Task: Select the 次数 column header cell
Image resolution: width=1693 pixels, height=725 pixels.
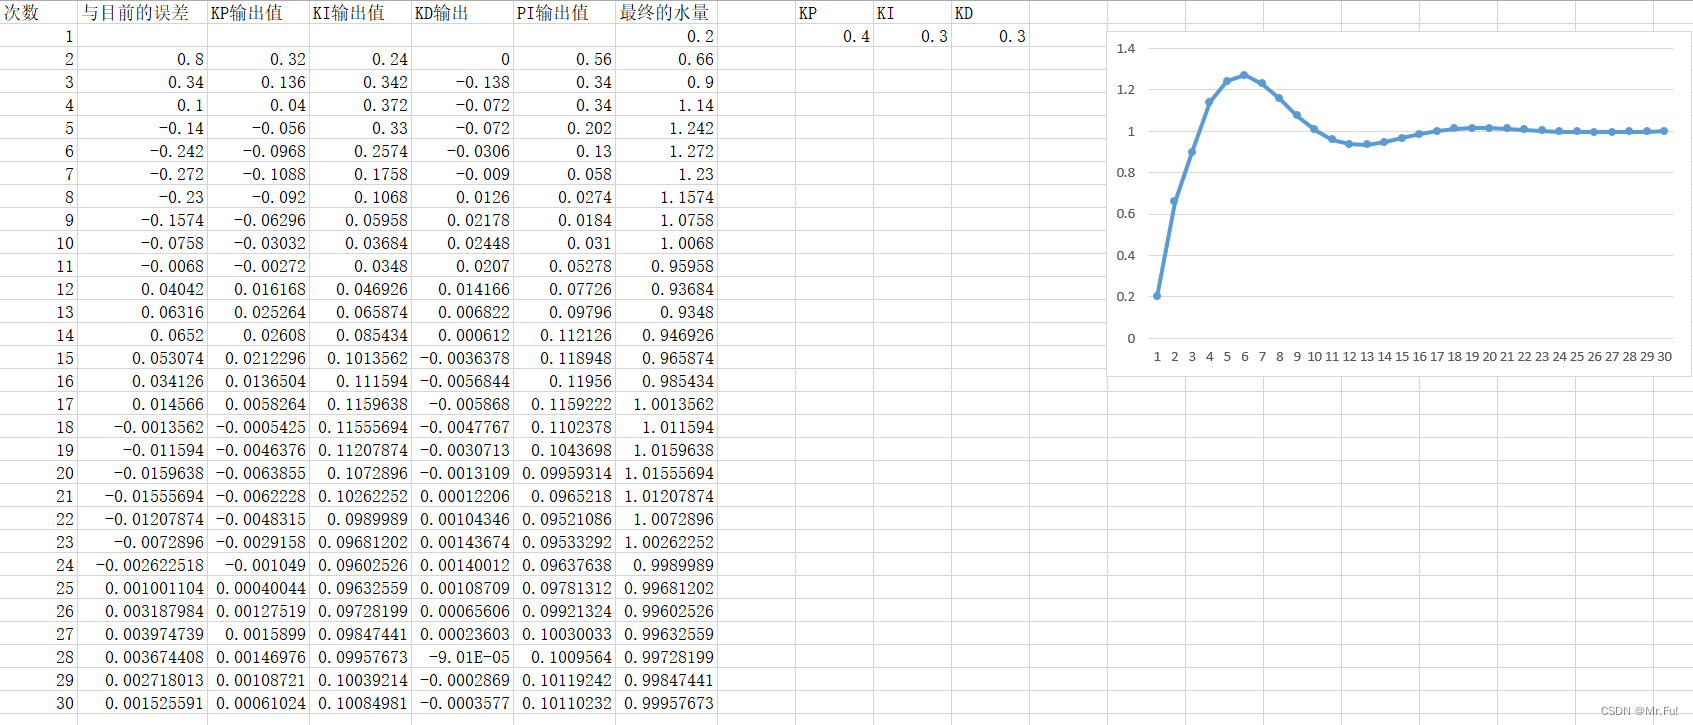Action: click(38, 12)
